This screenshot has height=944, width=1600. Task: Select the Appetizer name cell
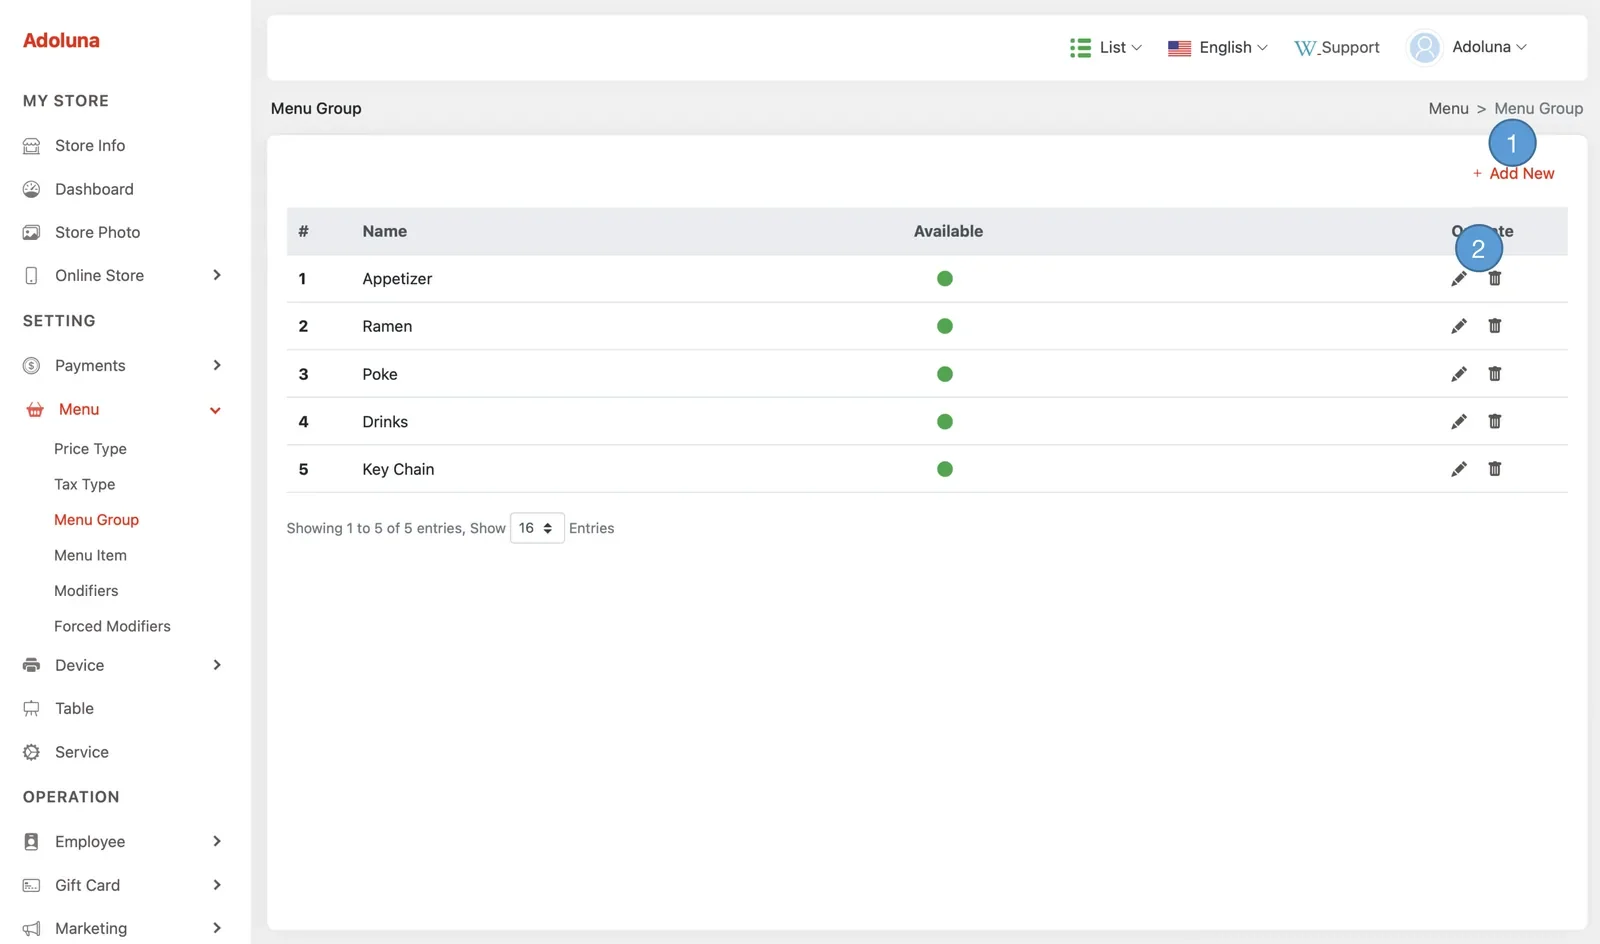coord(397,279)
